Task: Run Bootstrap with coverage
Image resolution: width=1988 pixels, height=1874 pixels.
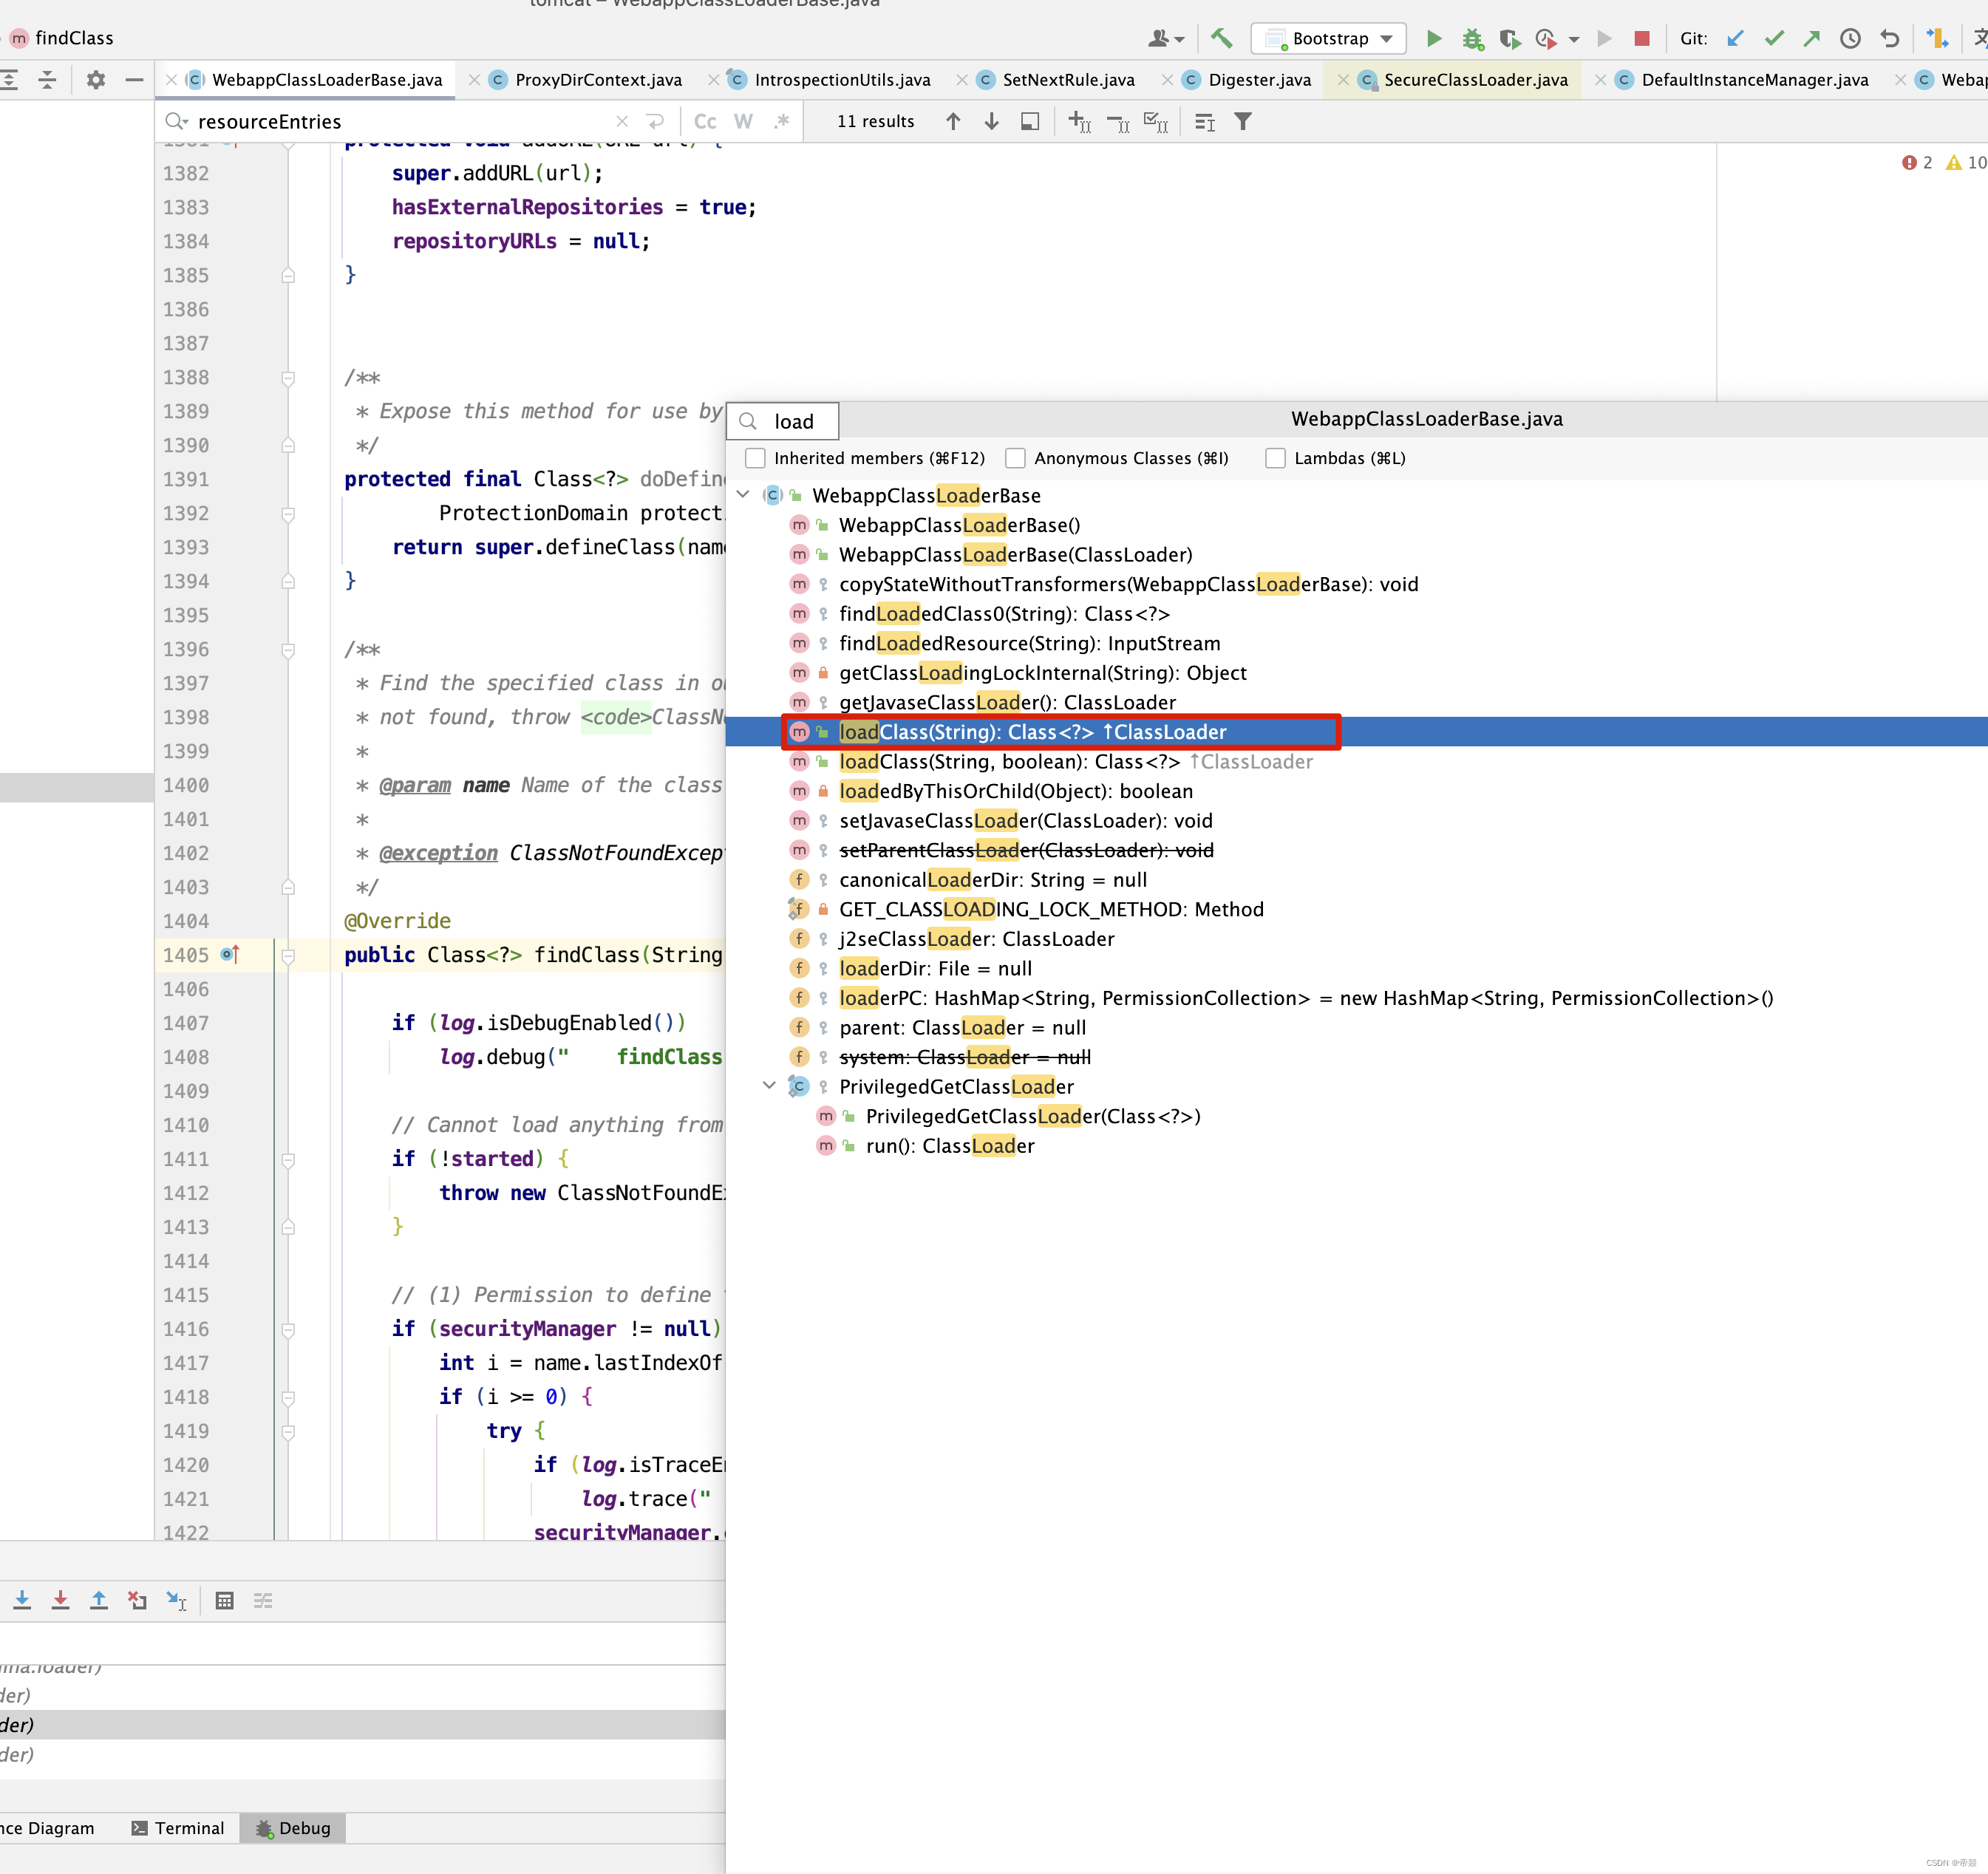Action: [1509, 39]
